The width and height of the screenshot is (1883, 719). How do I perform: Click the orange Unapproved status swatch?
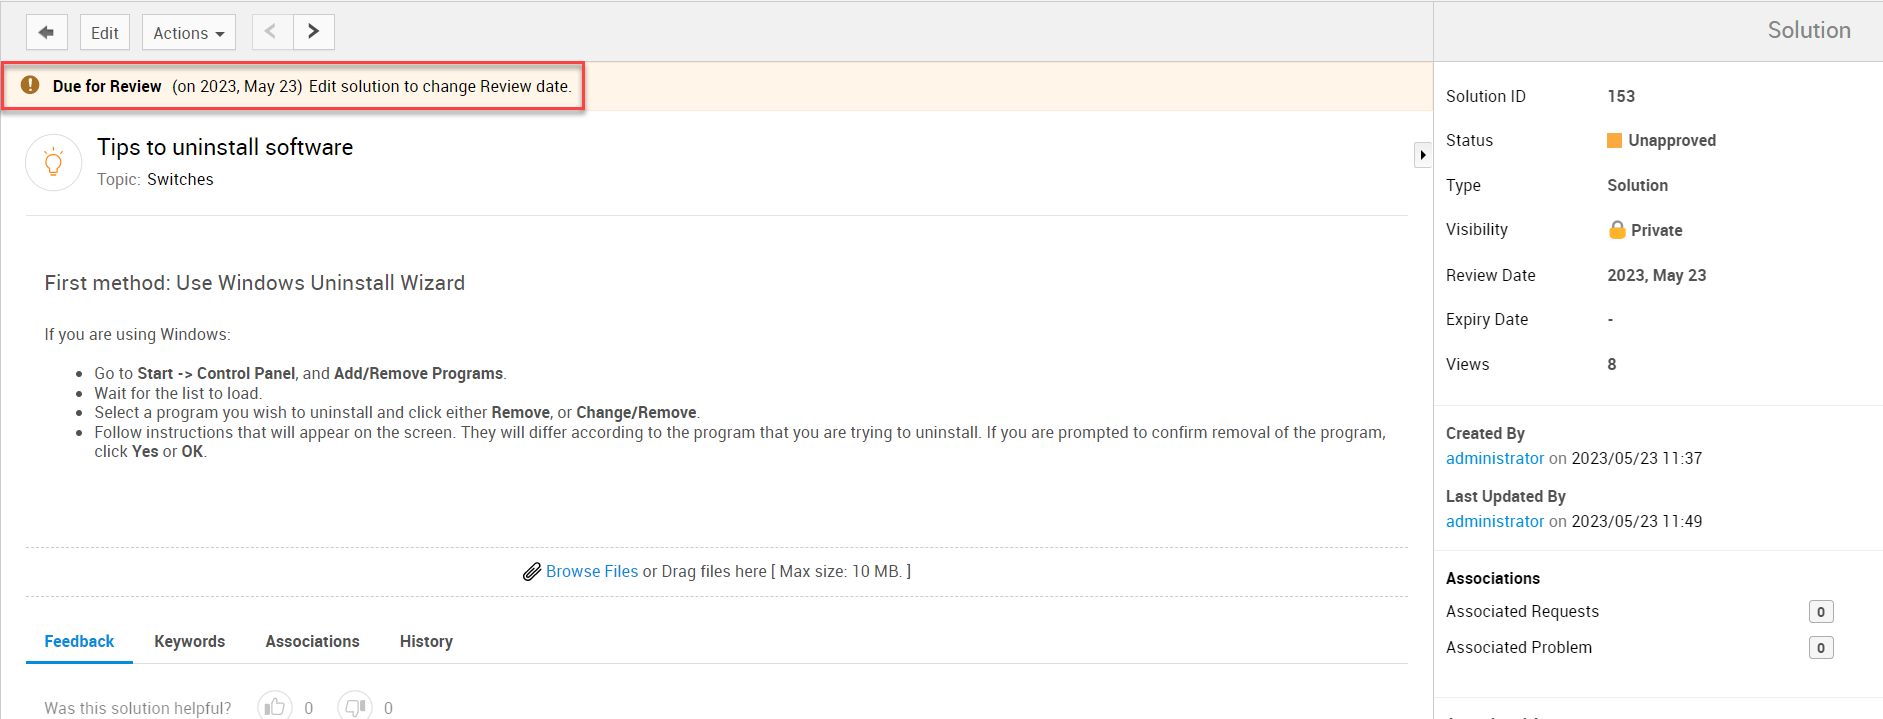click(1614, 140)
